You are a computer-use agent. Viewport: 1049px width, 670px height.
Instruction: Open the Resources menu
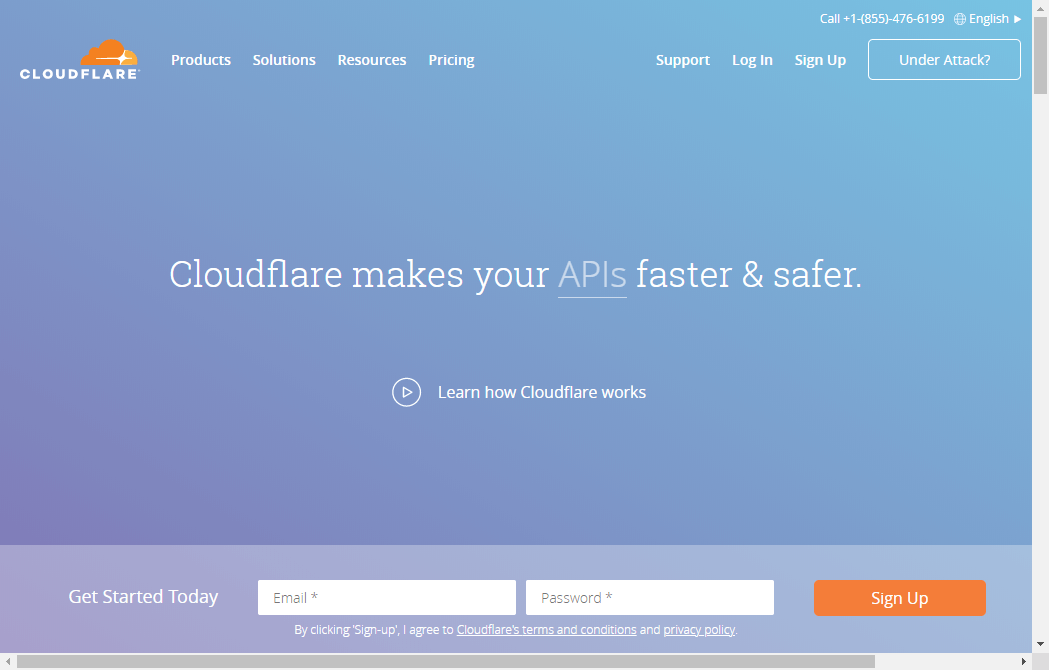tap(372, 60)
